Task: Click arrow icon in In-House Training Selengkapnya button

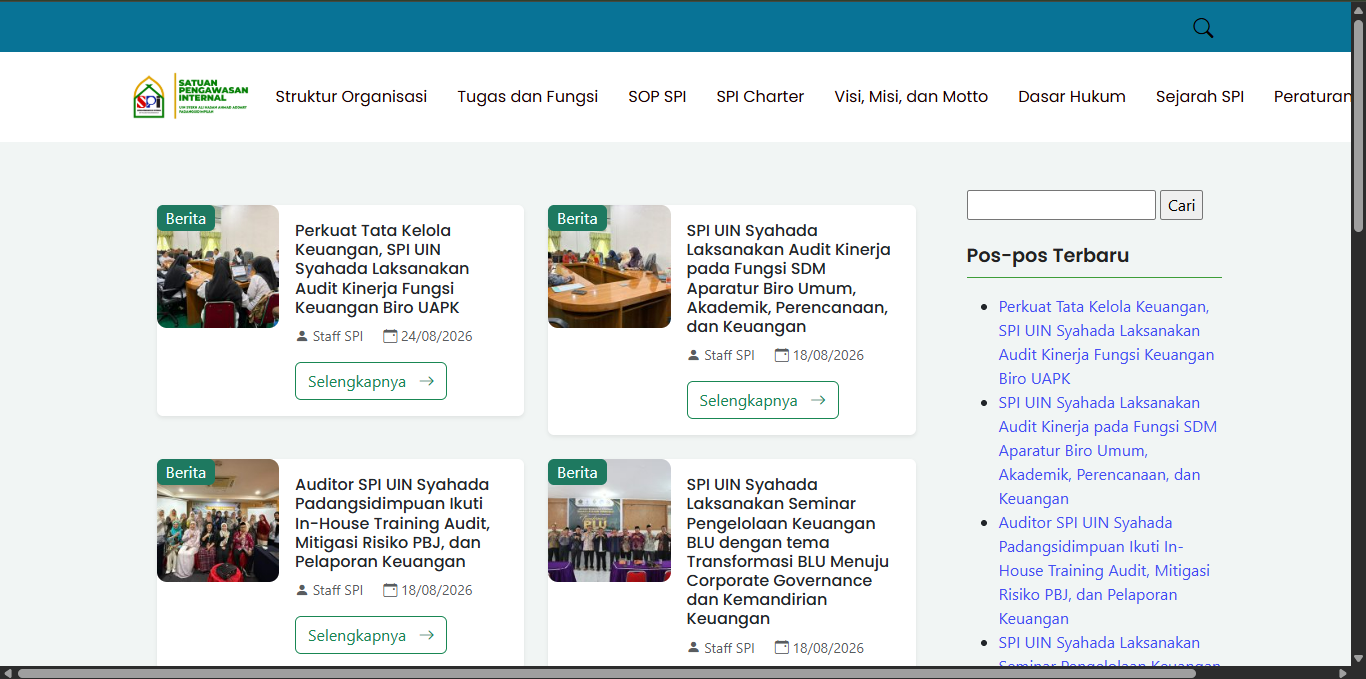Action: pos(427,635)
